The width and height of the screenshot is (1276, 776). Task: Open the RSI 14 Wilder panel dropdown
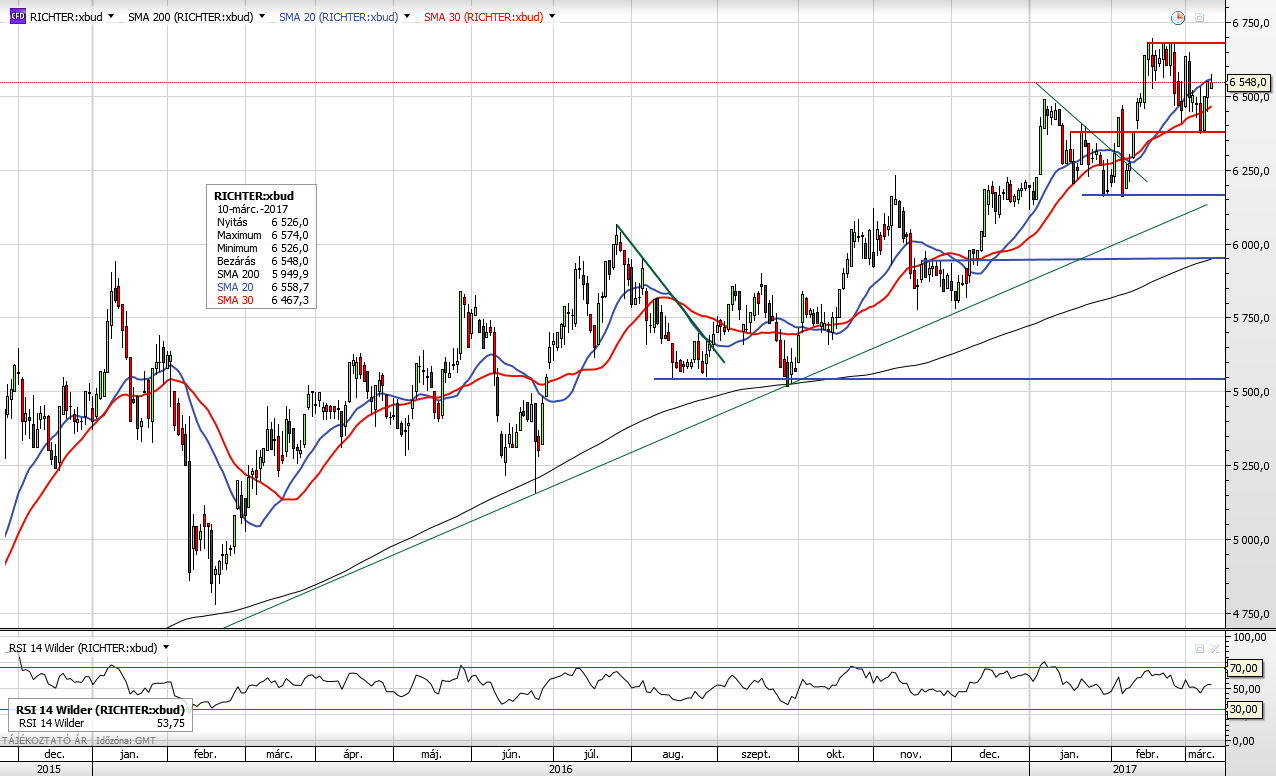point(166,647)
